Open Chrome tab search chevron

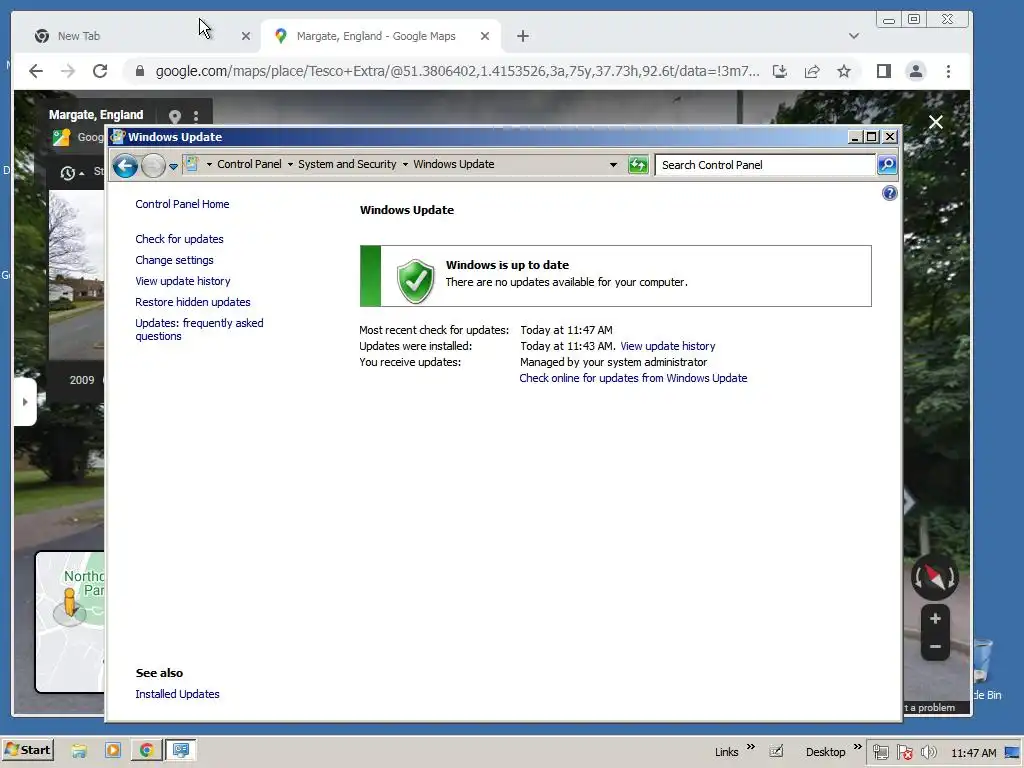click(854, 36)
